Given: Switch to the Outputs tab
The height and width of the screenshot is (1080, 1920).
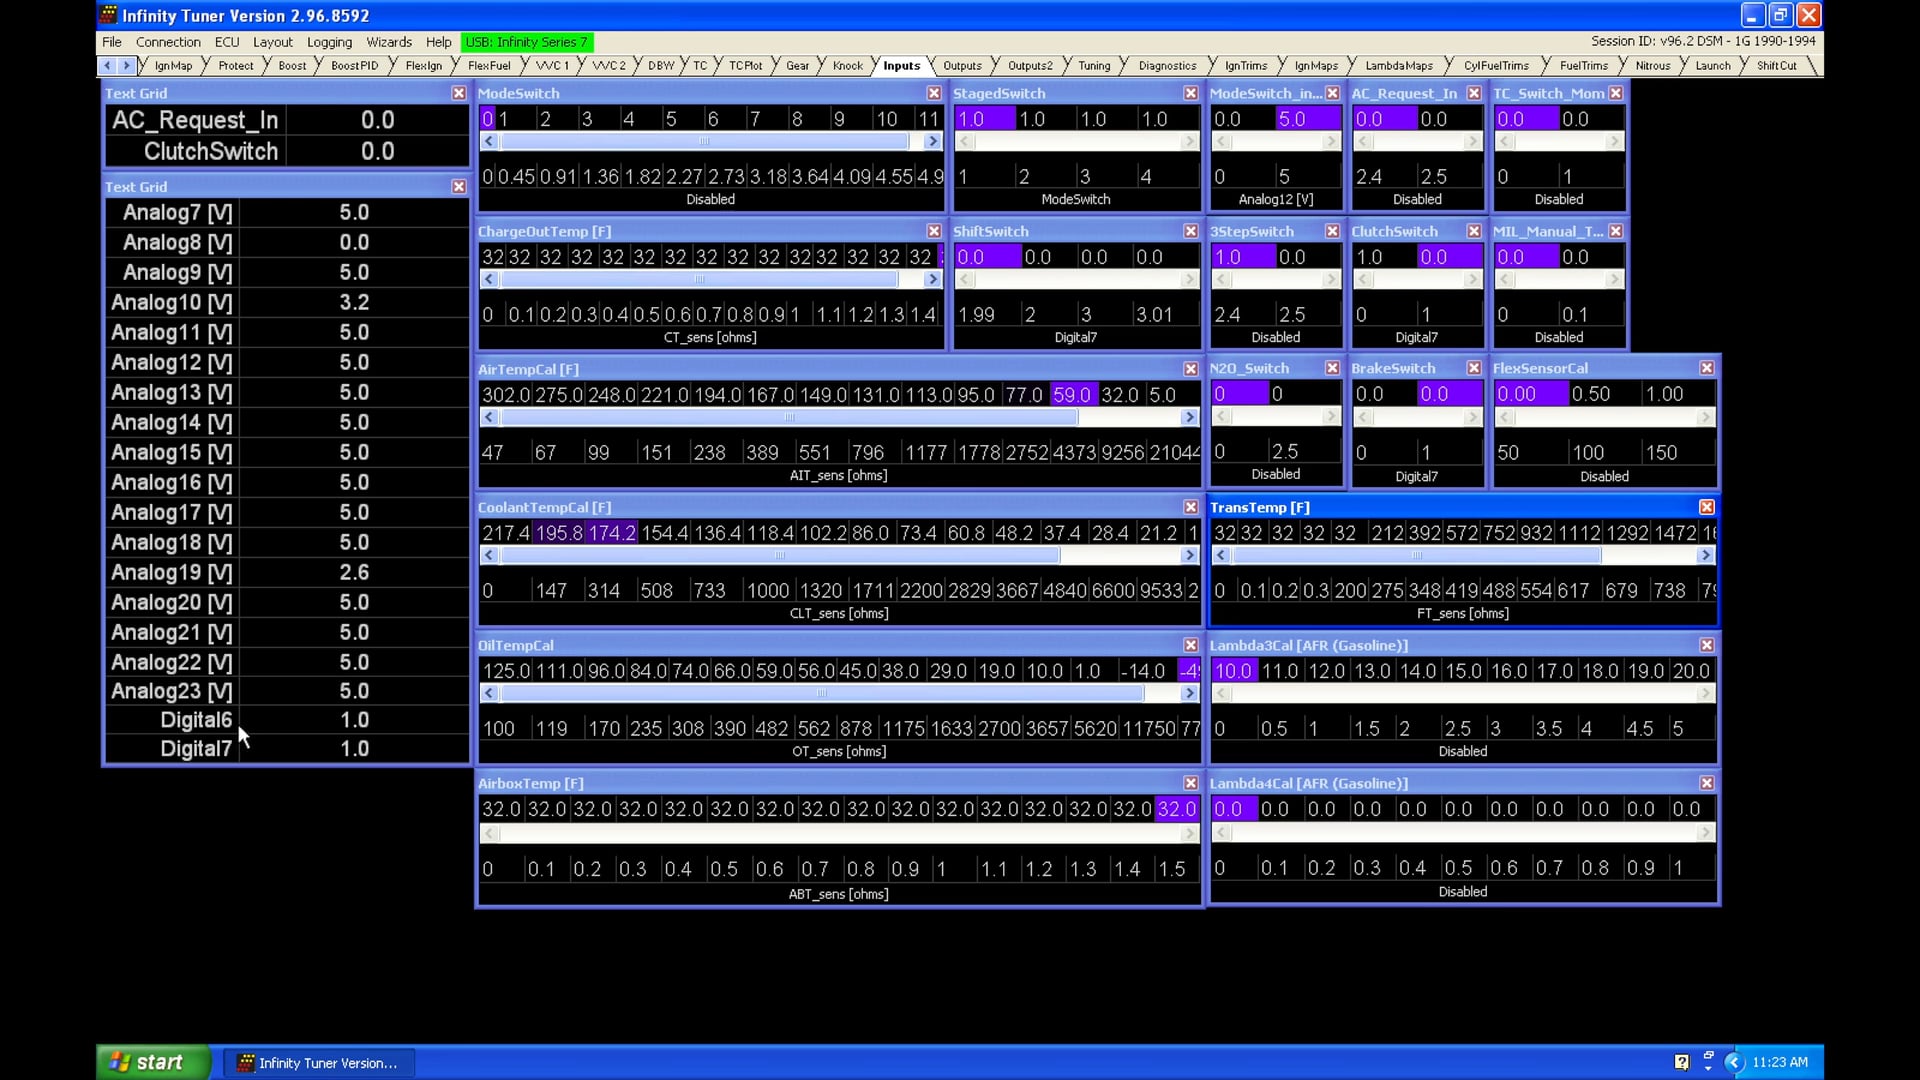Looking at the screenshot, I should [961, 66].
